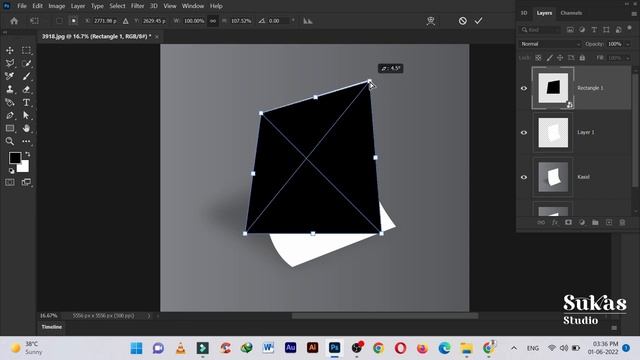Open the Normal blend mode dropdown
Image resolution: width=640 pixels, height=360 pixels.
tap(550, 44)
